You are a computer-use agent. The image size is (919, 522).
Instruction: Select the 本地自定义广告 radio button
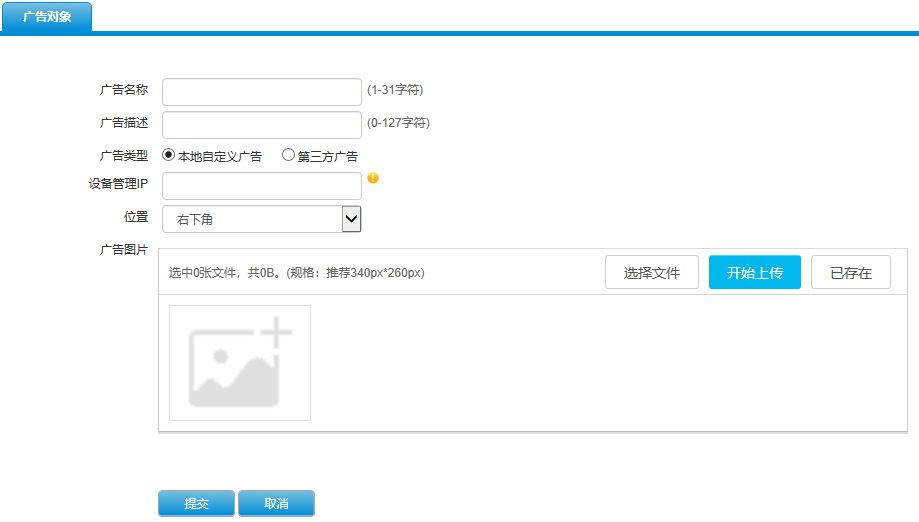click(169, 155)
